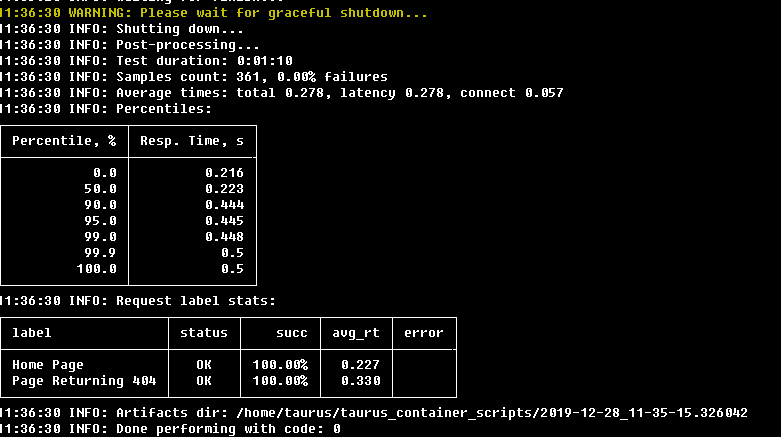Screen dimensions: 781x437
Task: Click the 'status' column header
Action: coord(204,333)
